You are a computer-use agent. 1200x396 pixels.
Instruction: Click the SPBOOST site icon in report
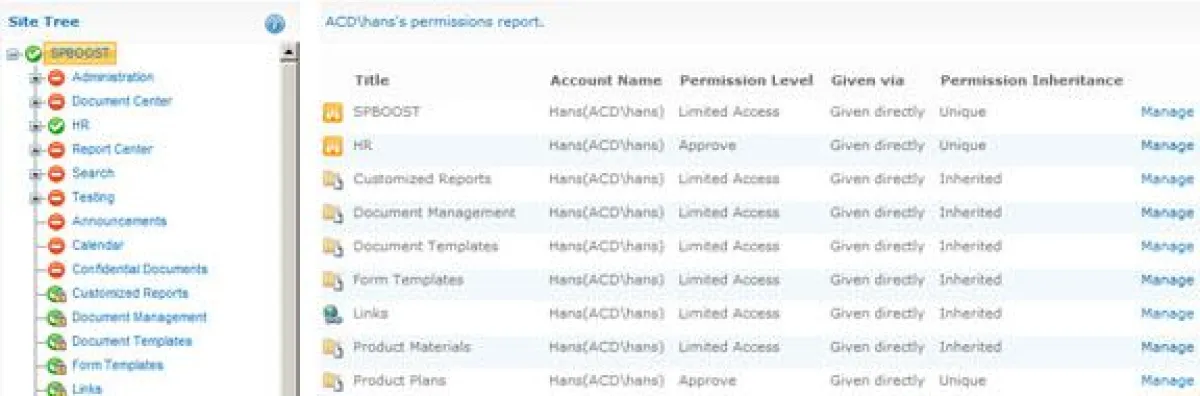point(332,113)
